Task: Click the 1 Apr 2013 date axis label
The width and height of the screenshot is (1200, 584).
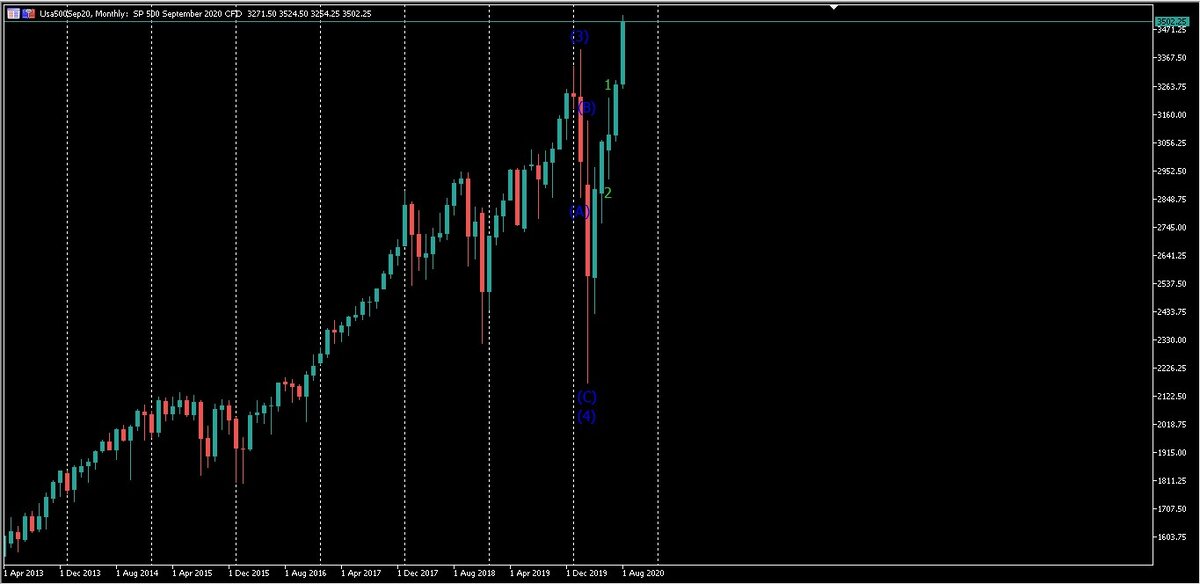Action: click(23, 573)
